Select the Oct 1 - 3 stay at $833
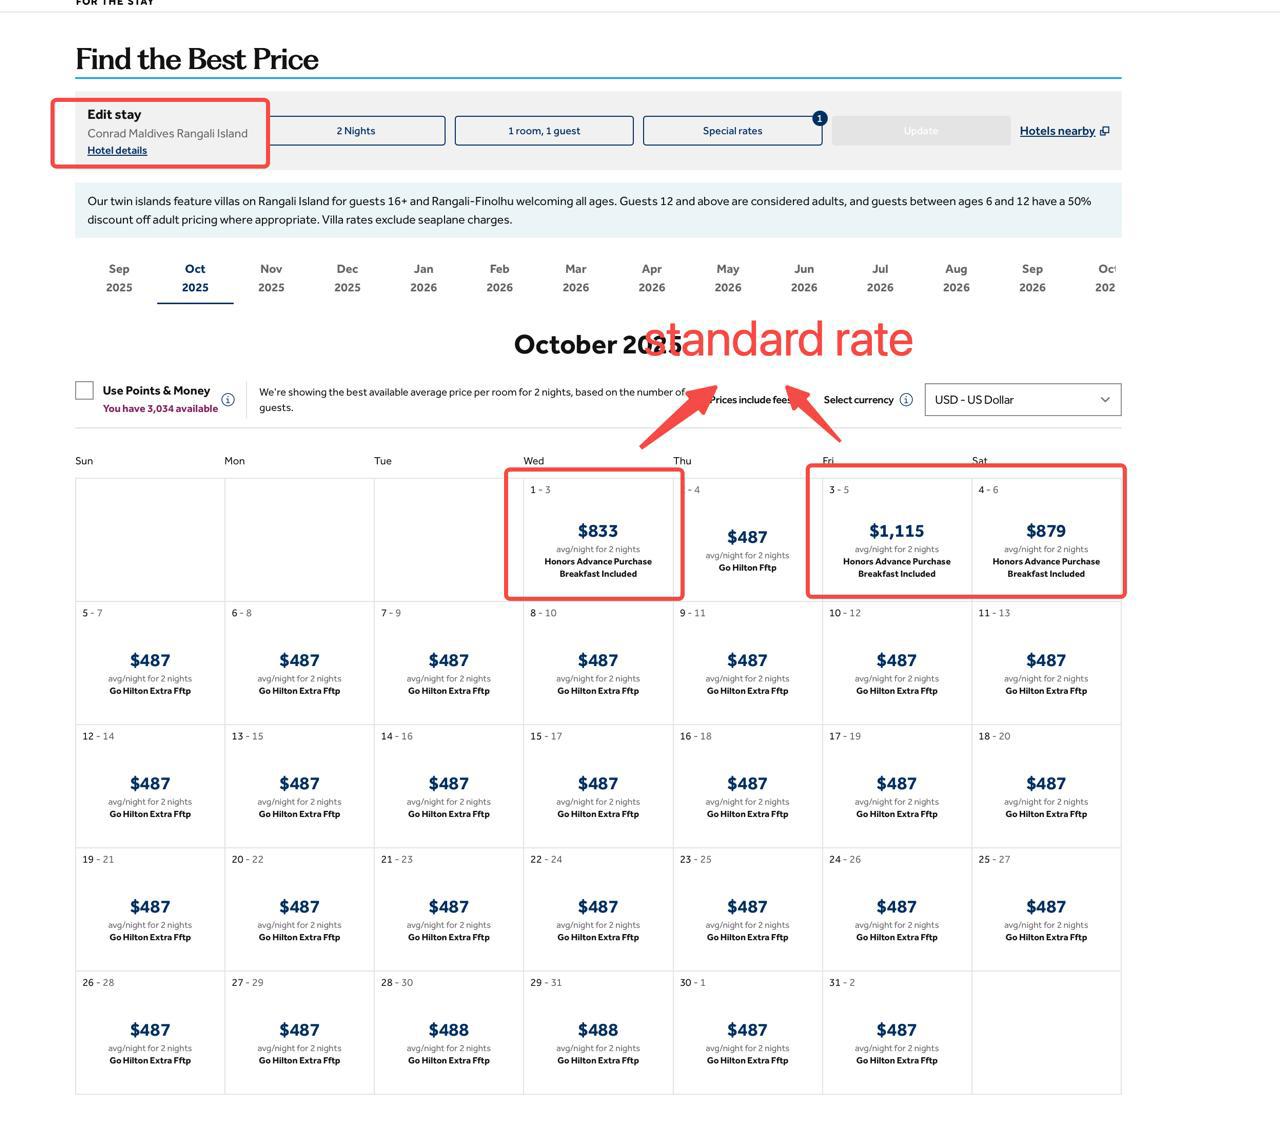Image resolution: width=1280 pixels, height=1134 pixels. pyautogui.click(x=598, y=540)
